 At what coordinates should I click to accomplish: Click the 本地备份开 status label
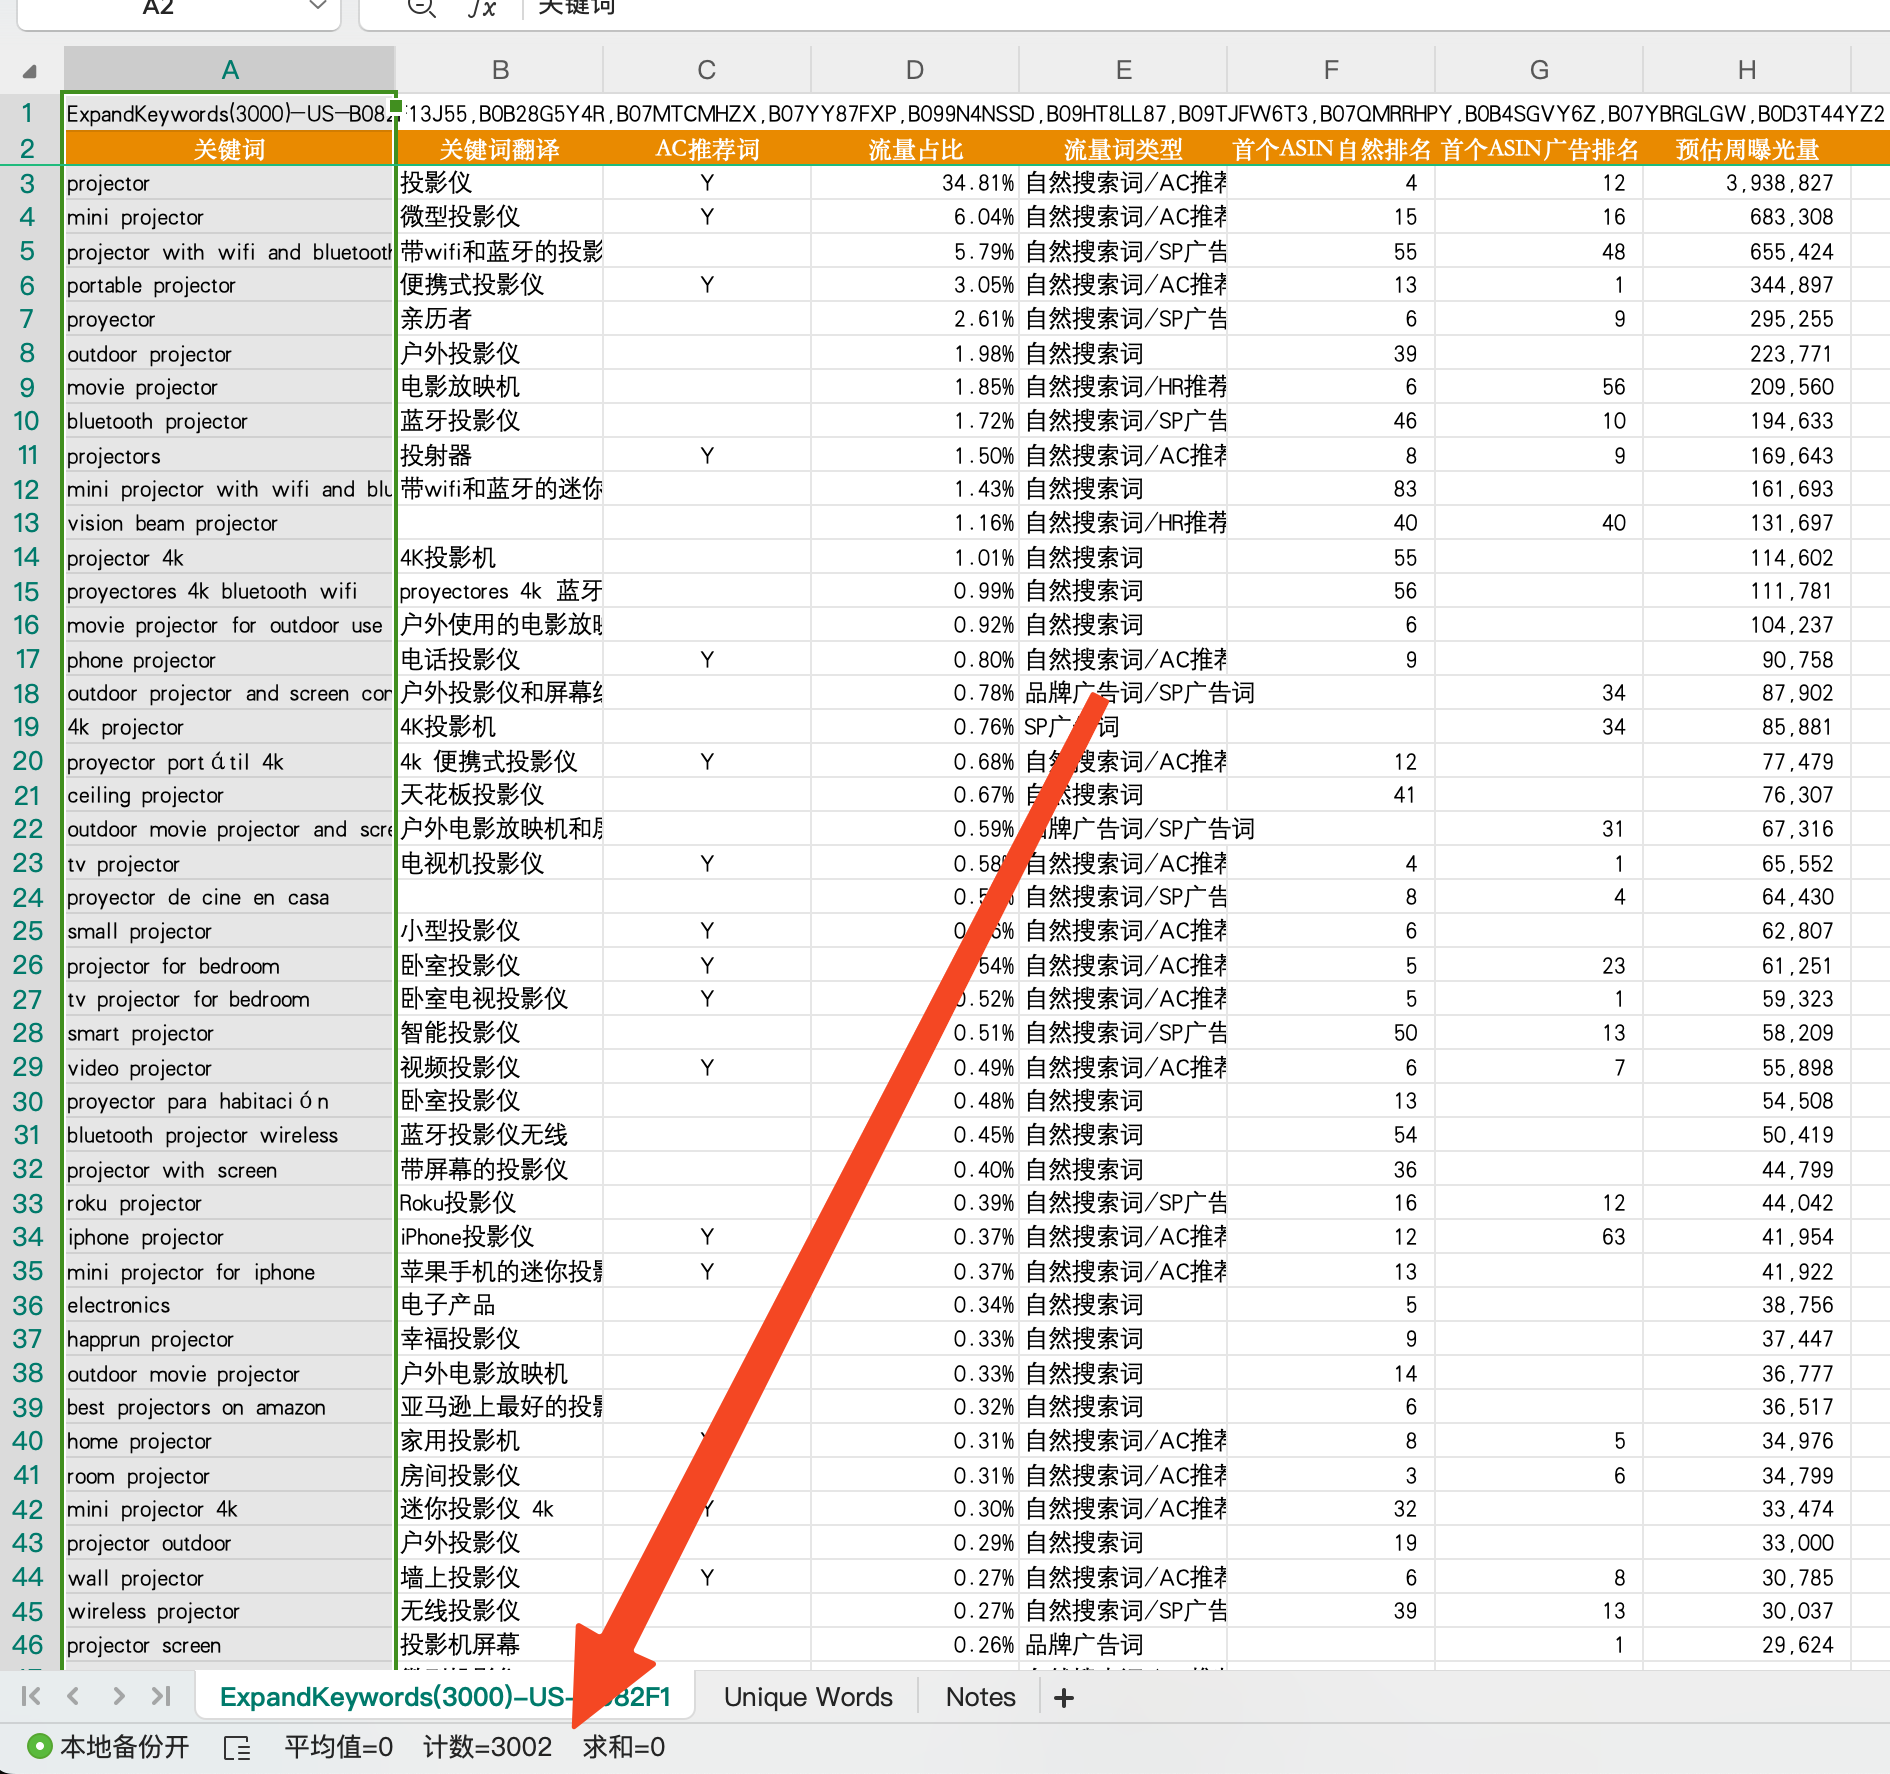click(x=124, y=1747)
